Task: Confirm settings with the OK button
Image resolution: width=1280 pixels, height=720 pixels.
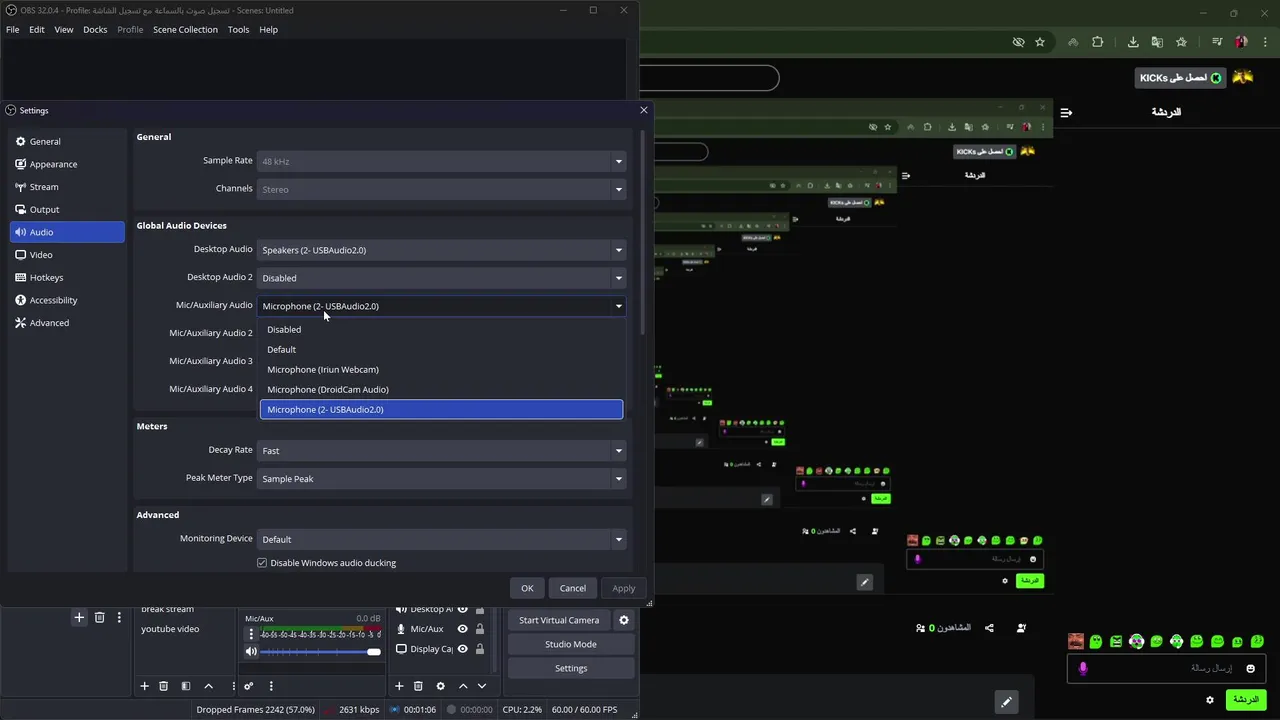Action: [x=527, y=588]
